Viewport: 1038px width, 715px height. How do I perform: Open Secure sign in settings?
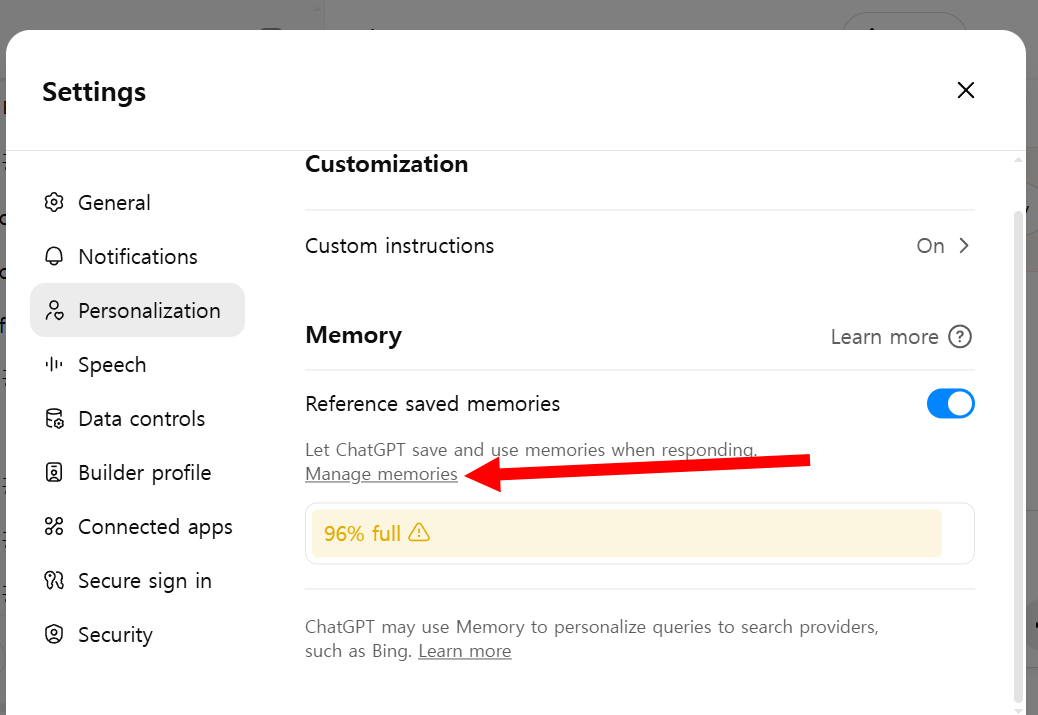coord(138,581)
